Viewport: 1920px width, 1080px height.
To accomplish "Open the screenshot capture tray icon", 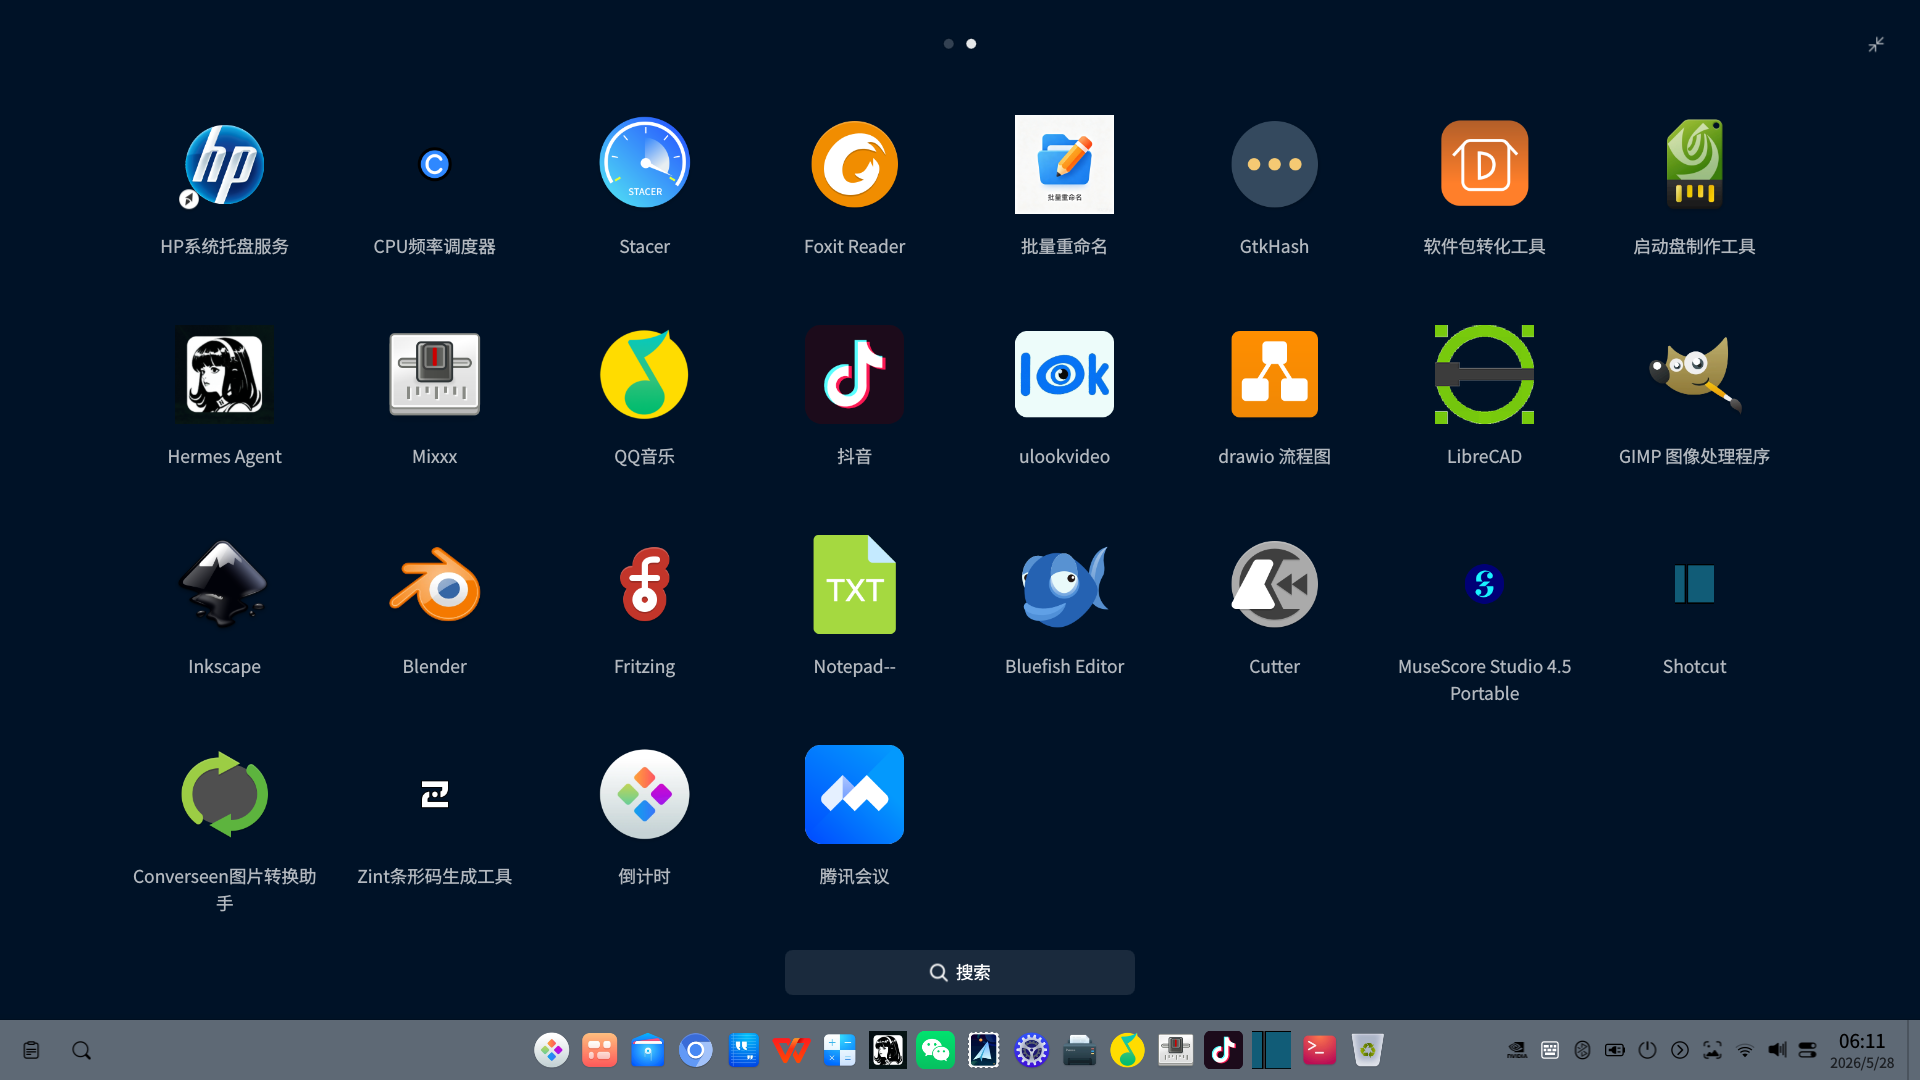I will coord(1712,1050).
